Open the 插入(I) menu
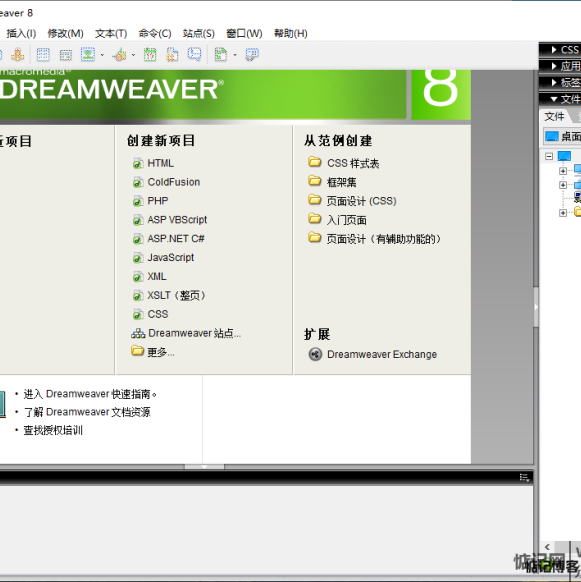 (21, 33)
